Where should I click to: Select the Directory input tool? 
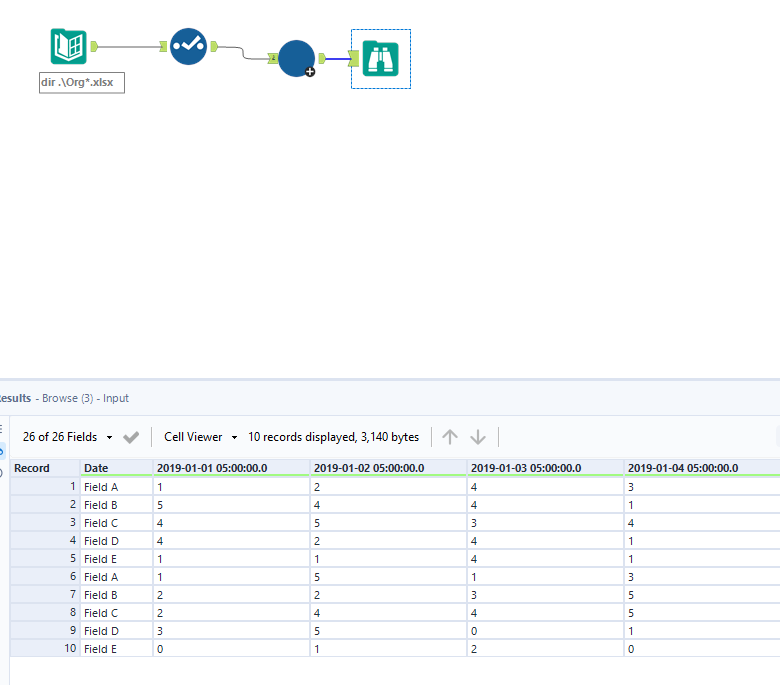[68, 47]
